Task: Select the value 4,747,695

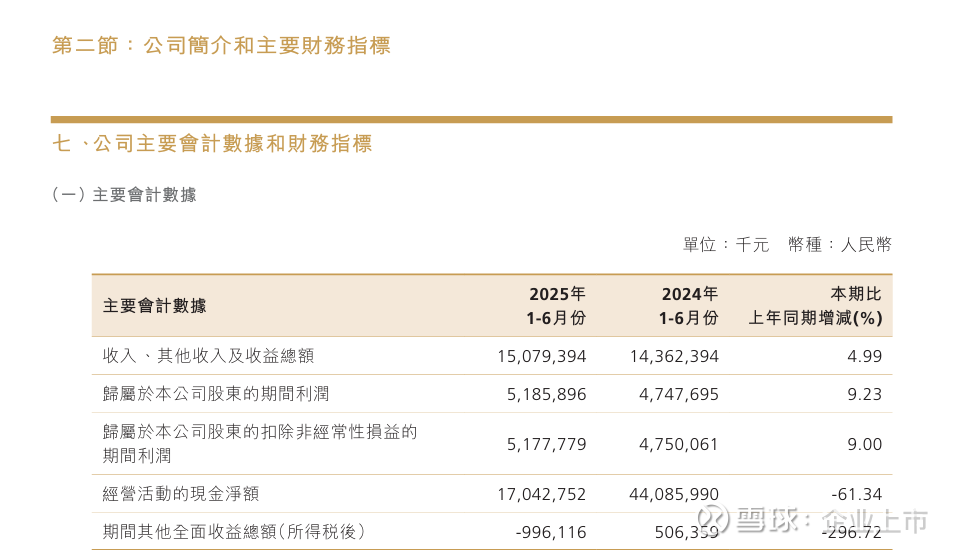Action: tap(679, 395)
